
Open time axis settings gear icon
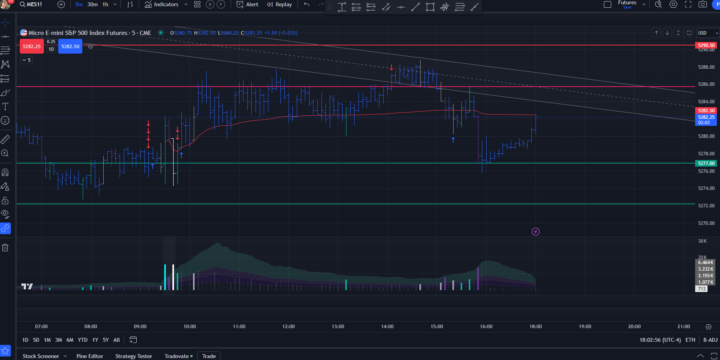708,326
